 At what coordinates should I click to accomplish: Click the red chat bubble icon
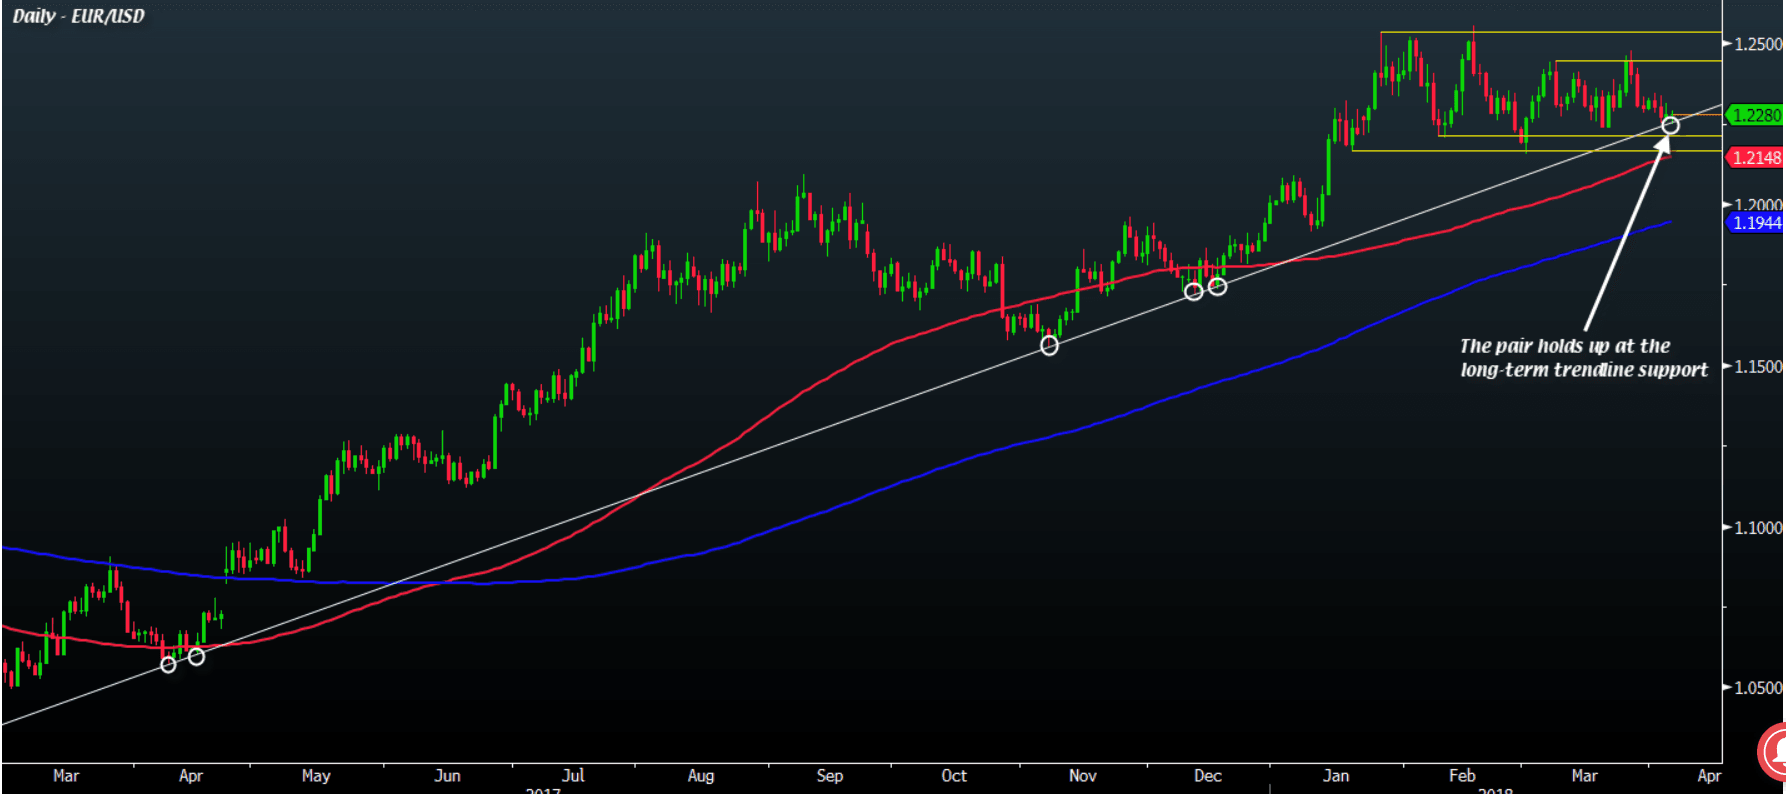click(1772, 752)
